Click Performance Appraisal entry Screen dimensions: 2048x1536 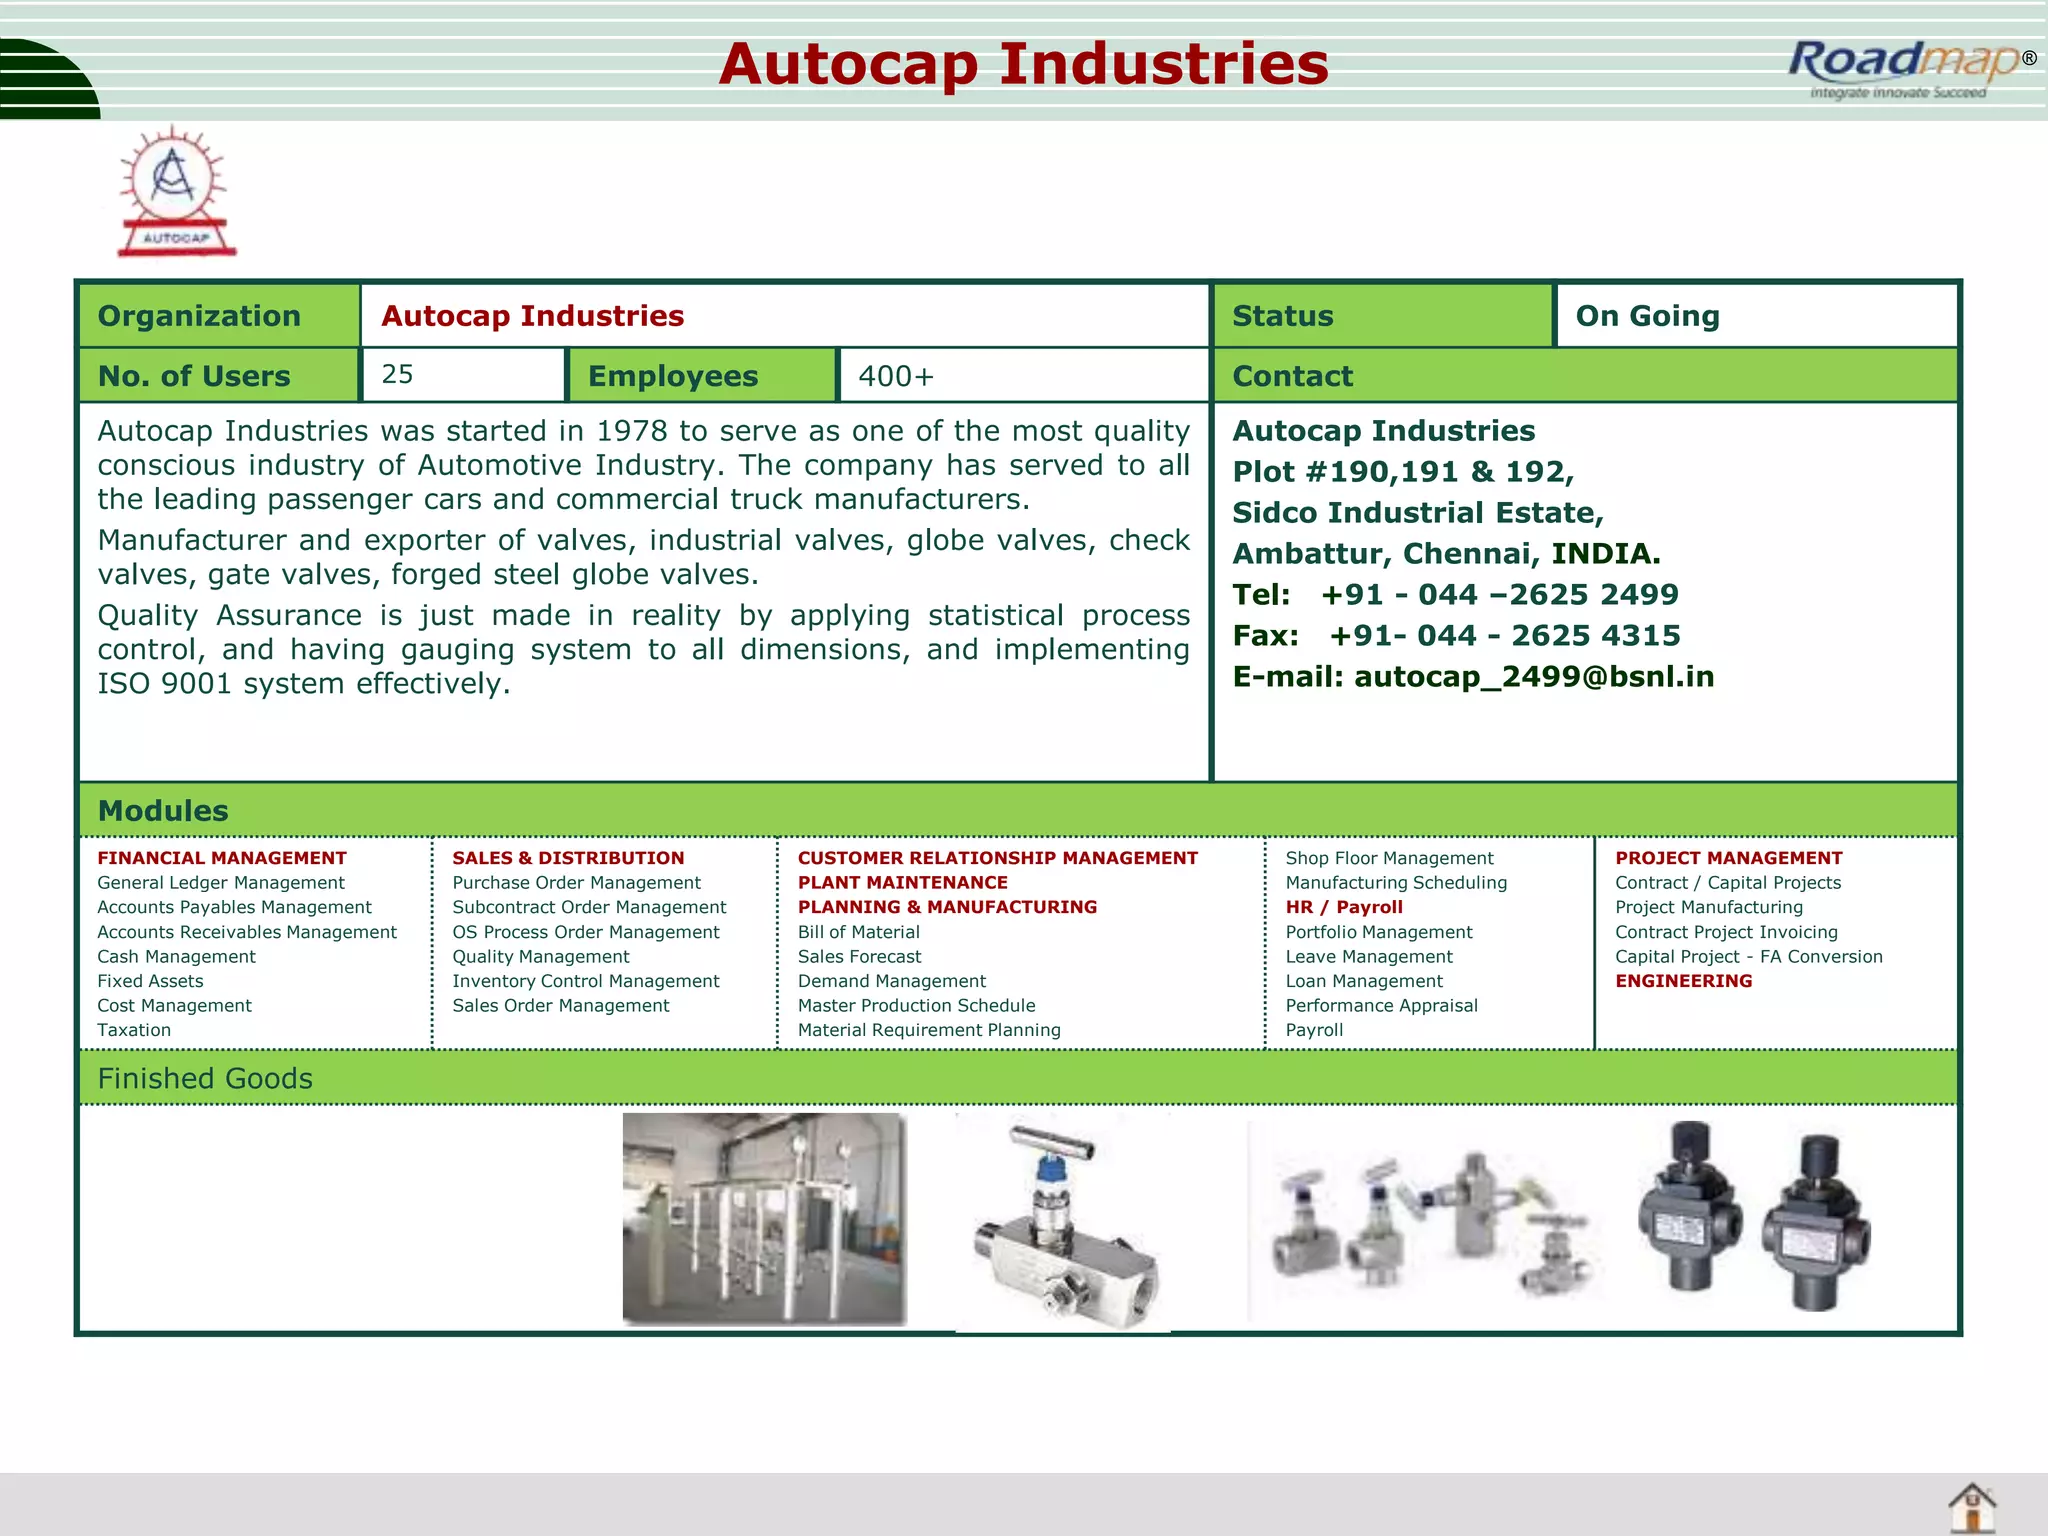coord(1381,1006)
